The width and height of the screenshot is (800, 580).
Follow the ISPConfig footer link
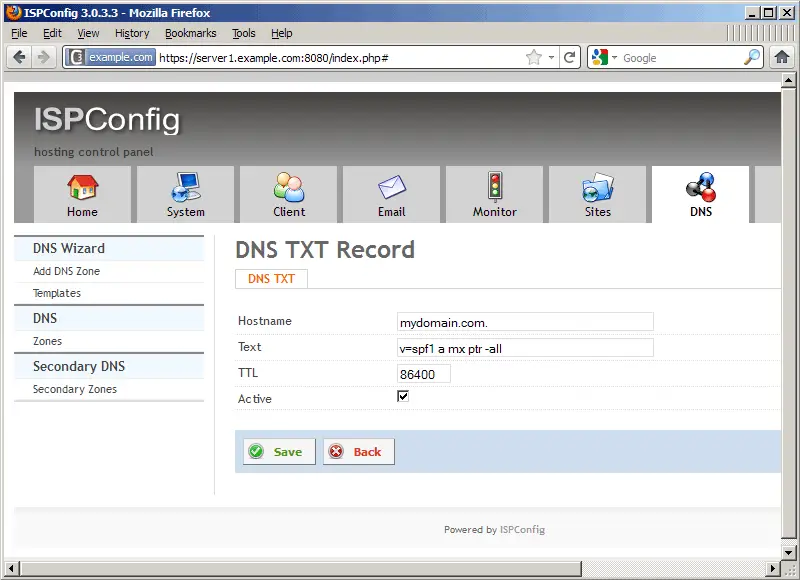522,529
